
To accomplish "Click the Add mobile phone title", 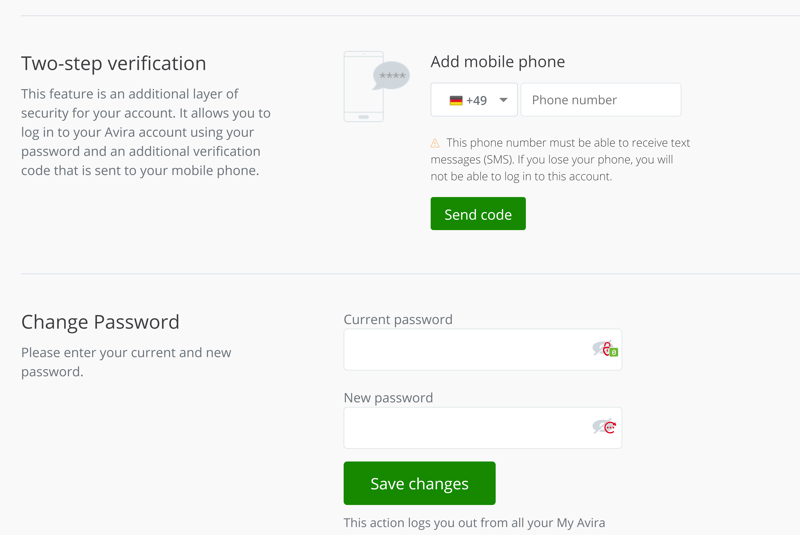I will (497, 62).
